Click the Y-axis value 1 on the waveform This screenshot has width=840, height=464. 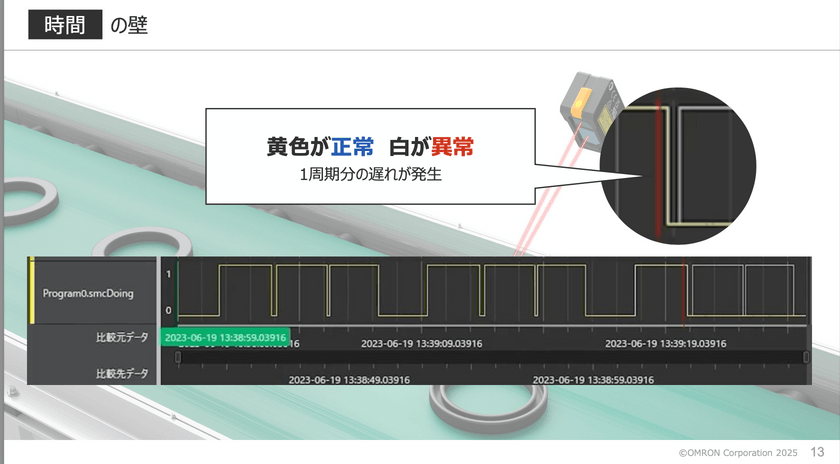(x=167, y=273)
